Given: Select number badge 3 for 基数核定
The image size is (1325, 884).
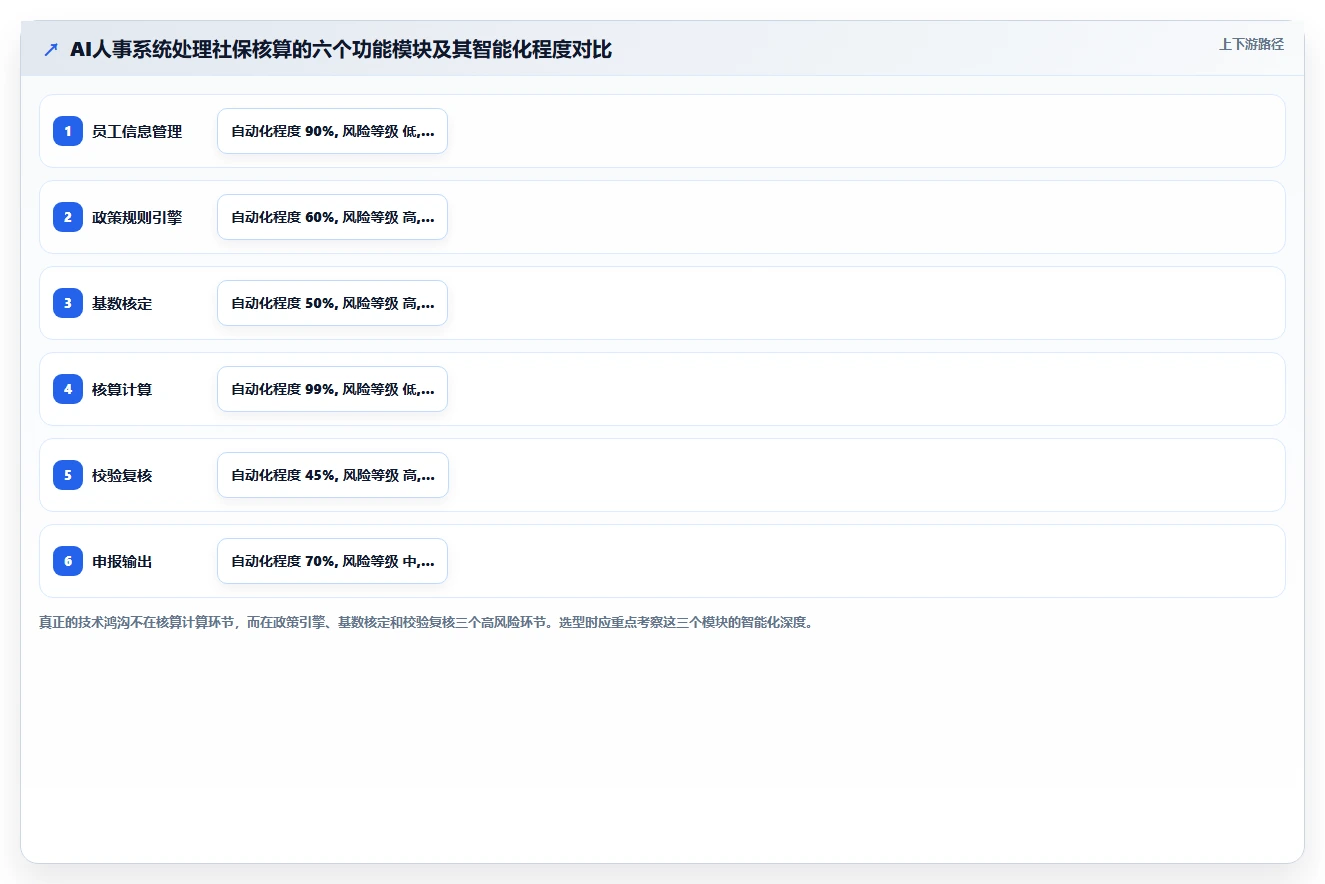Looking at the screenshot, I should [x=68, y=303].
